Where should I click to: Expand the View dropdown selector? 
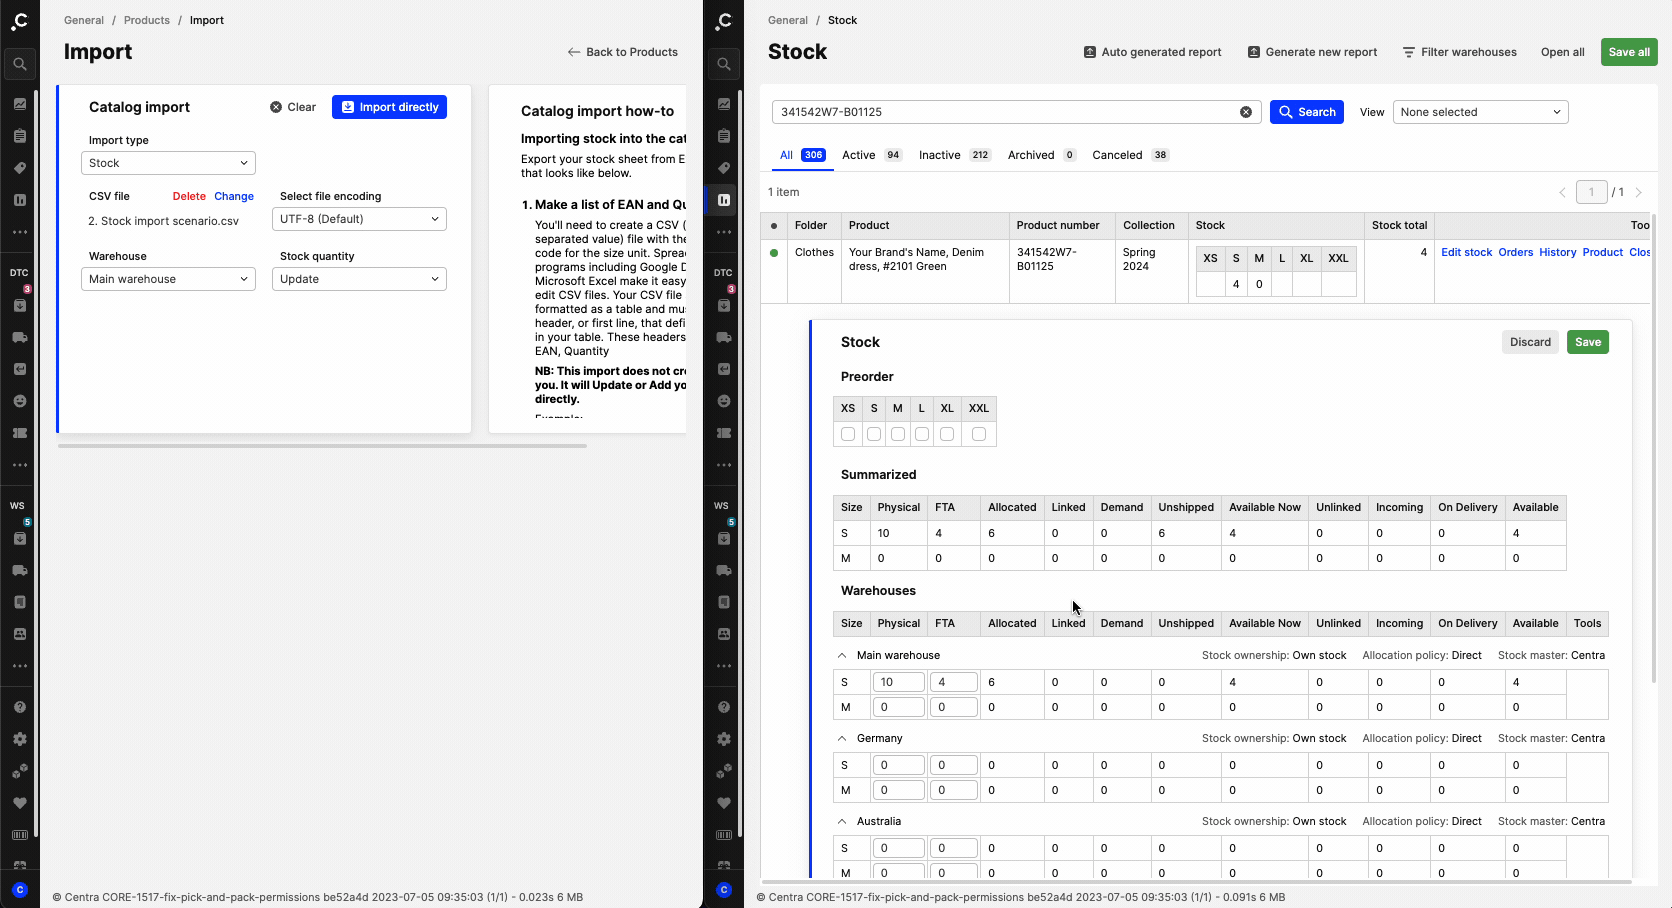pos(1480,112)
